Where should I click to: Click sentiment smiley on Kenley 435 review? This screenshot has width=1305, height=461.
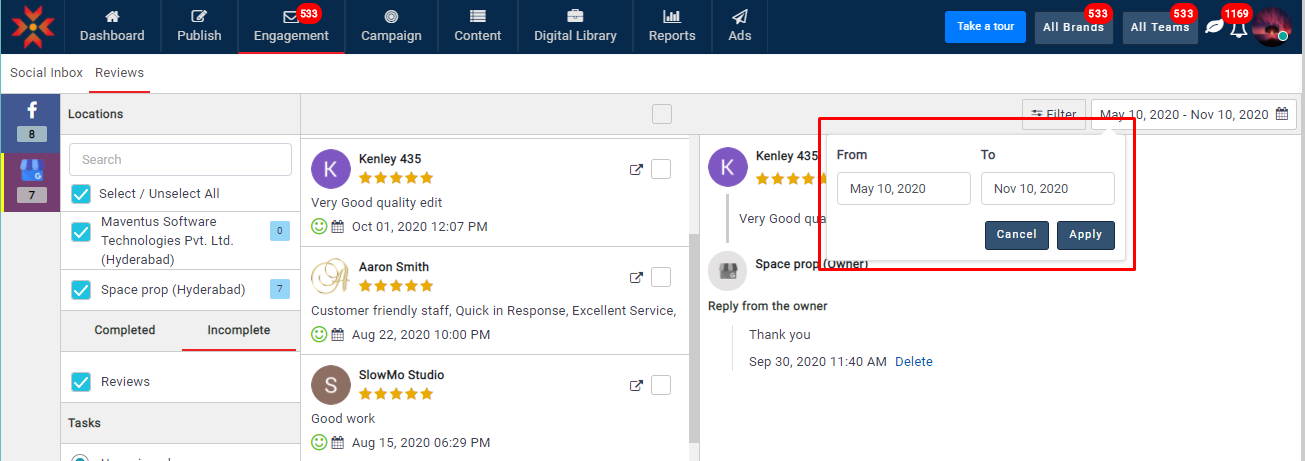tap(319, 226)
